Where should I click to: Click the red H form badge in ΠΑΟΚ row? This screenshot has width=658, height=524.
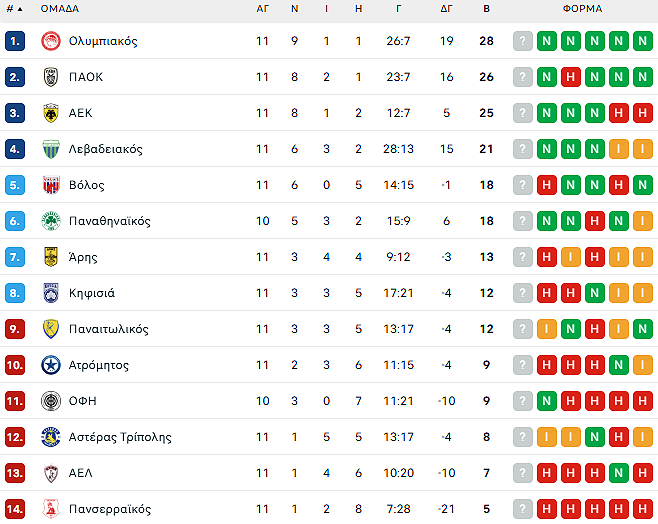tap(571, 77)
